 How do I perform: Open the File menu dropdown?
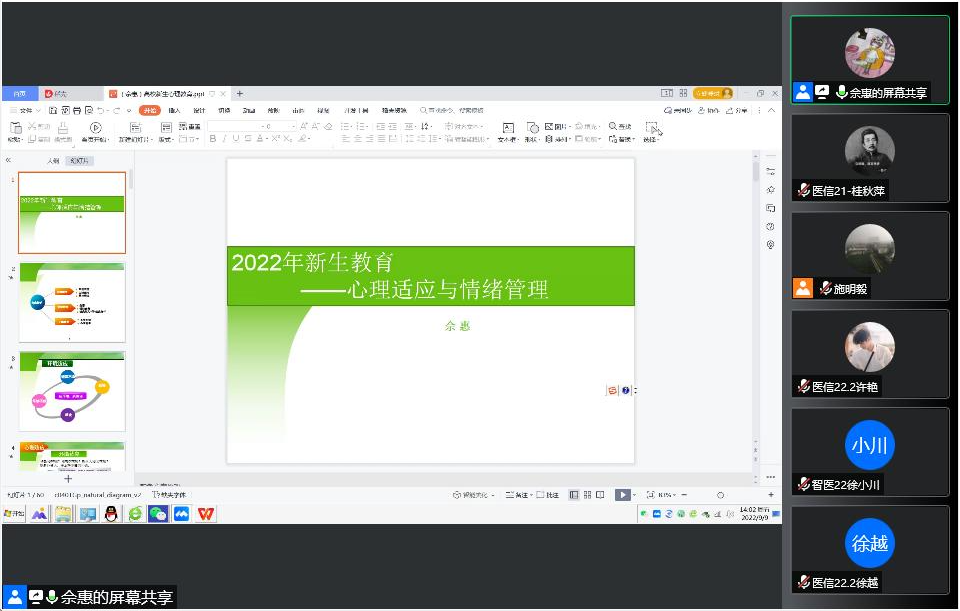tap(26, 110)
